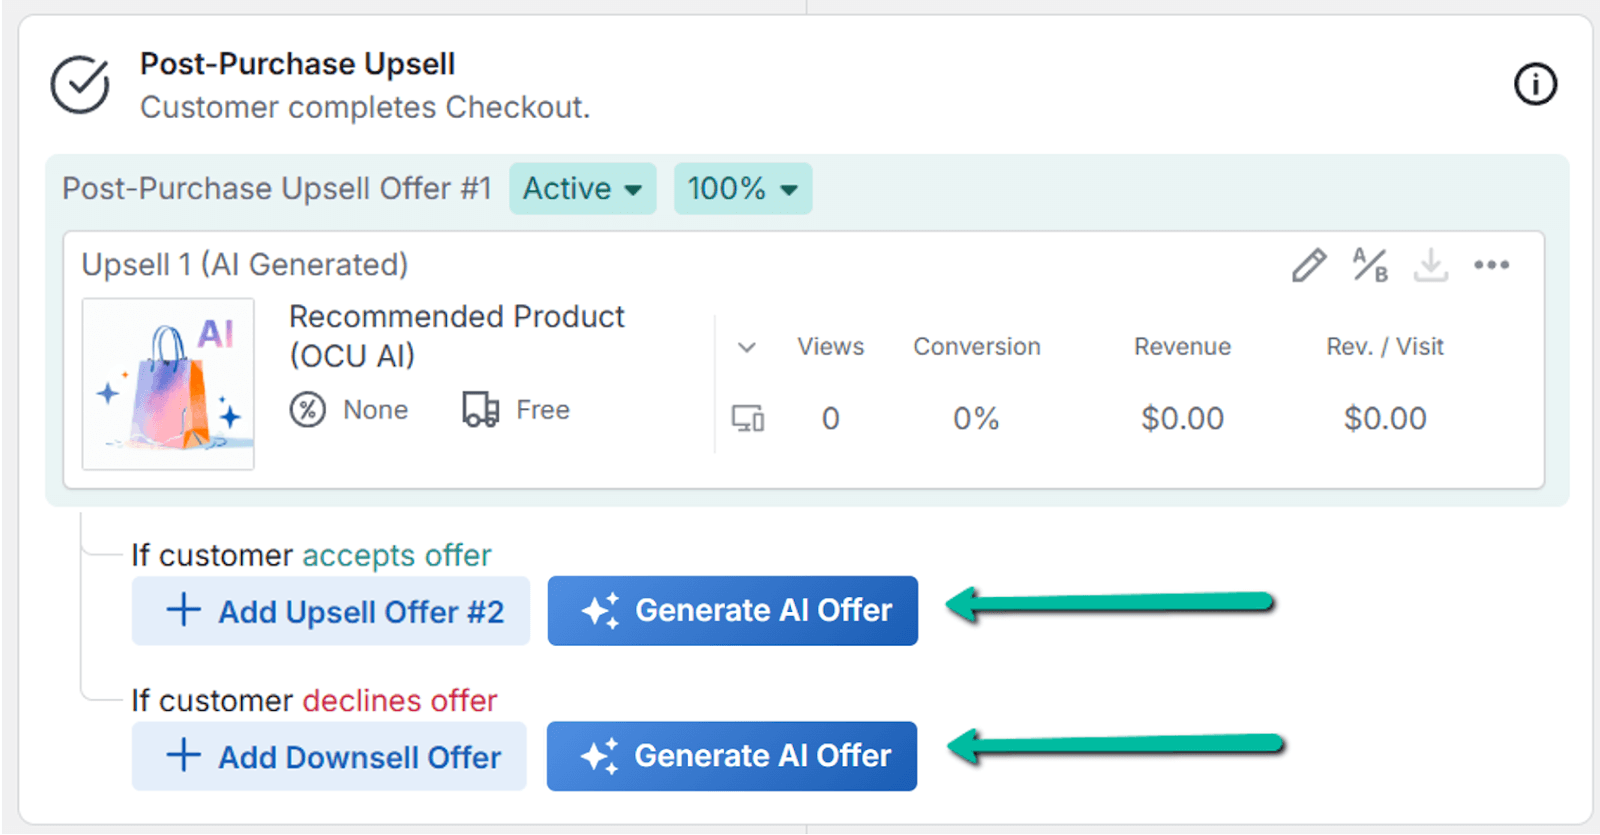The height and width of the screenshot is (835, 1600).
Task: Click Add Upsell Offer #2 button
Action: click(x=331, y=611)
